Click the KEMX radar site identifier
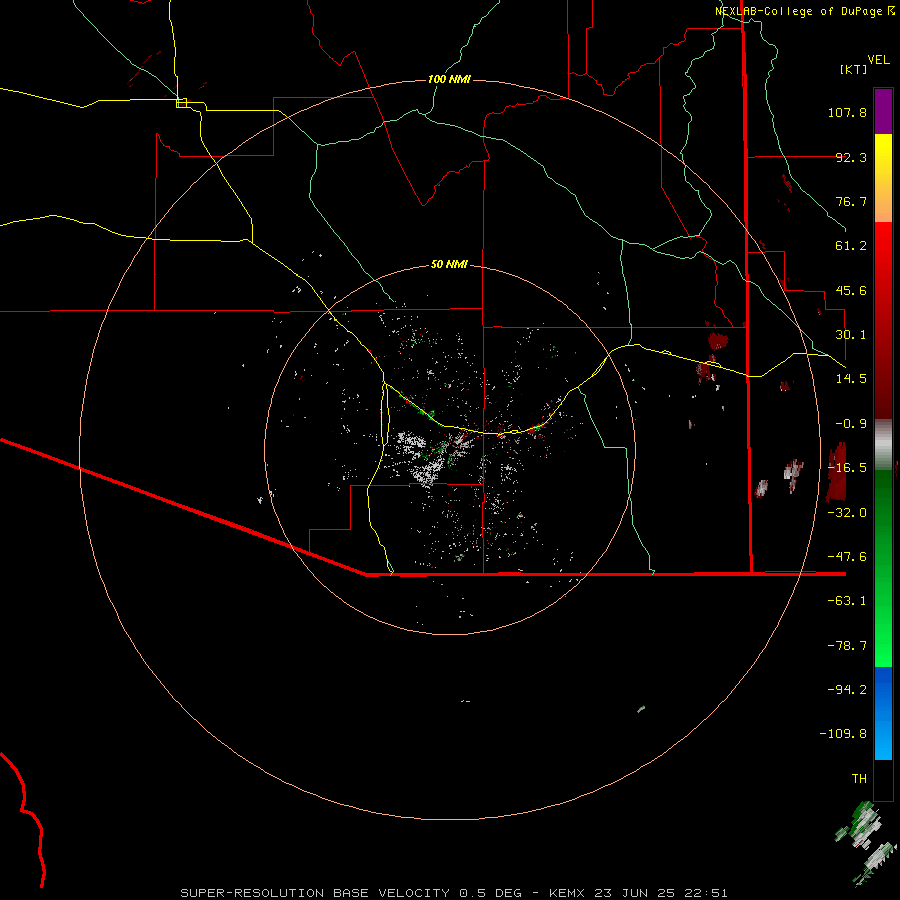 click(568, 893)
